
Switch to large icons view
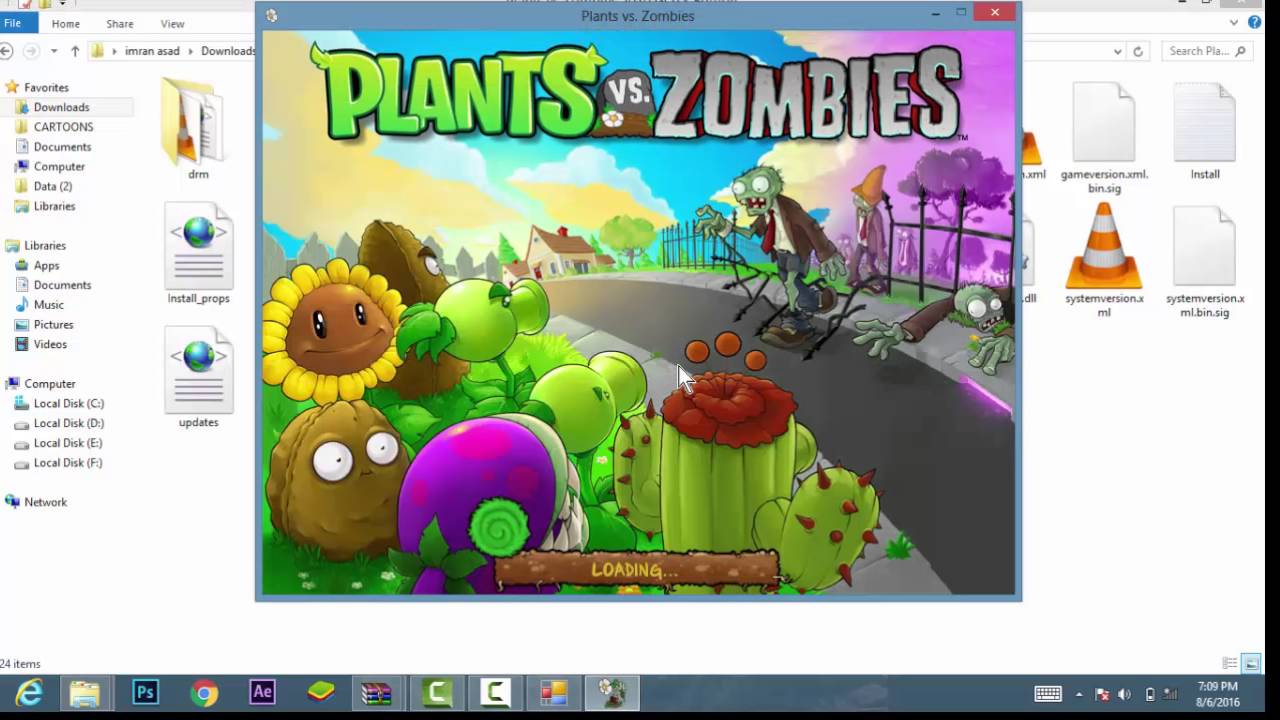click(x=1251, y=663)
